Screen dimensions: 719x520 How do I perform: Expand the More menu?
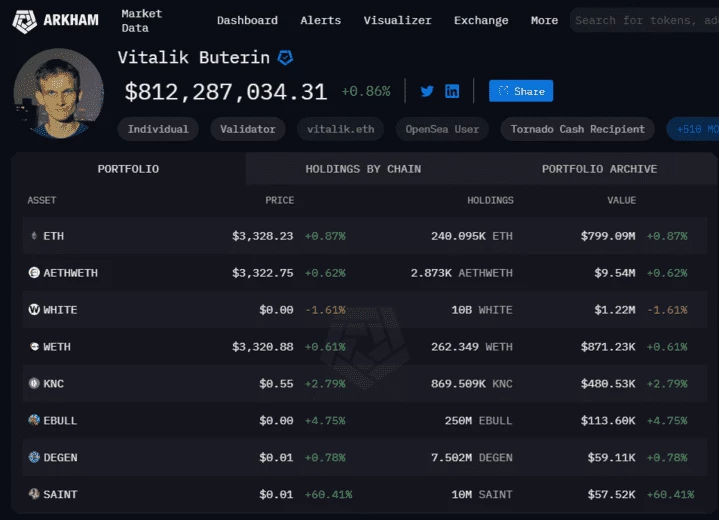544,21
